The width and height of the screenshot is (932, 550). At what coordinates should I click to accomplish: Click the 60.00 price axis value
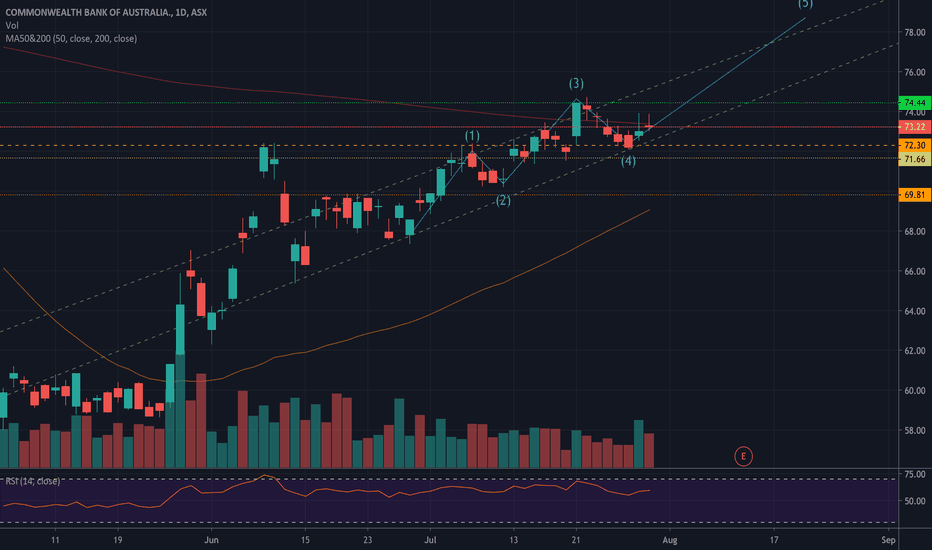click(914, 391)
